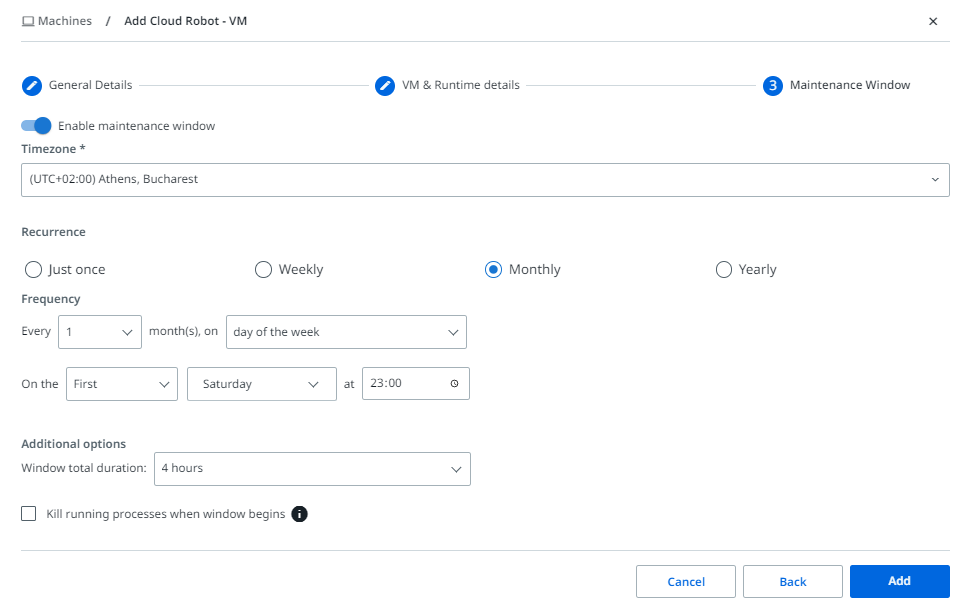Click the Add Cloud Robot - VM breadcrumb text
The height and width of the screenshot is (614, 966).
[x=185, y=21]
